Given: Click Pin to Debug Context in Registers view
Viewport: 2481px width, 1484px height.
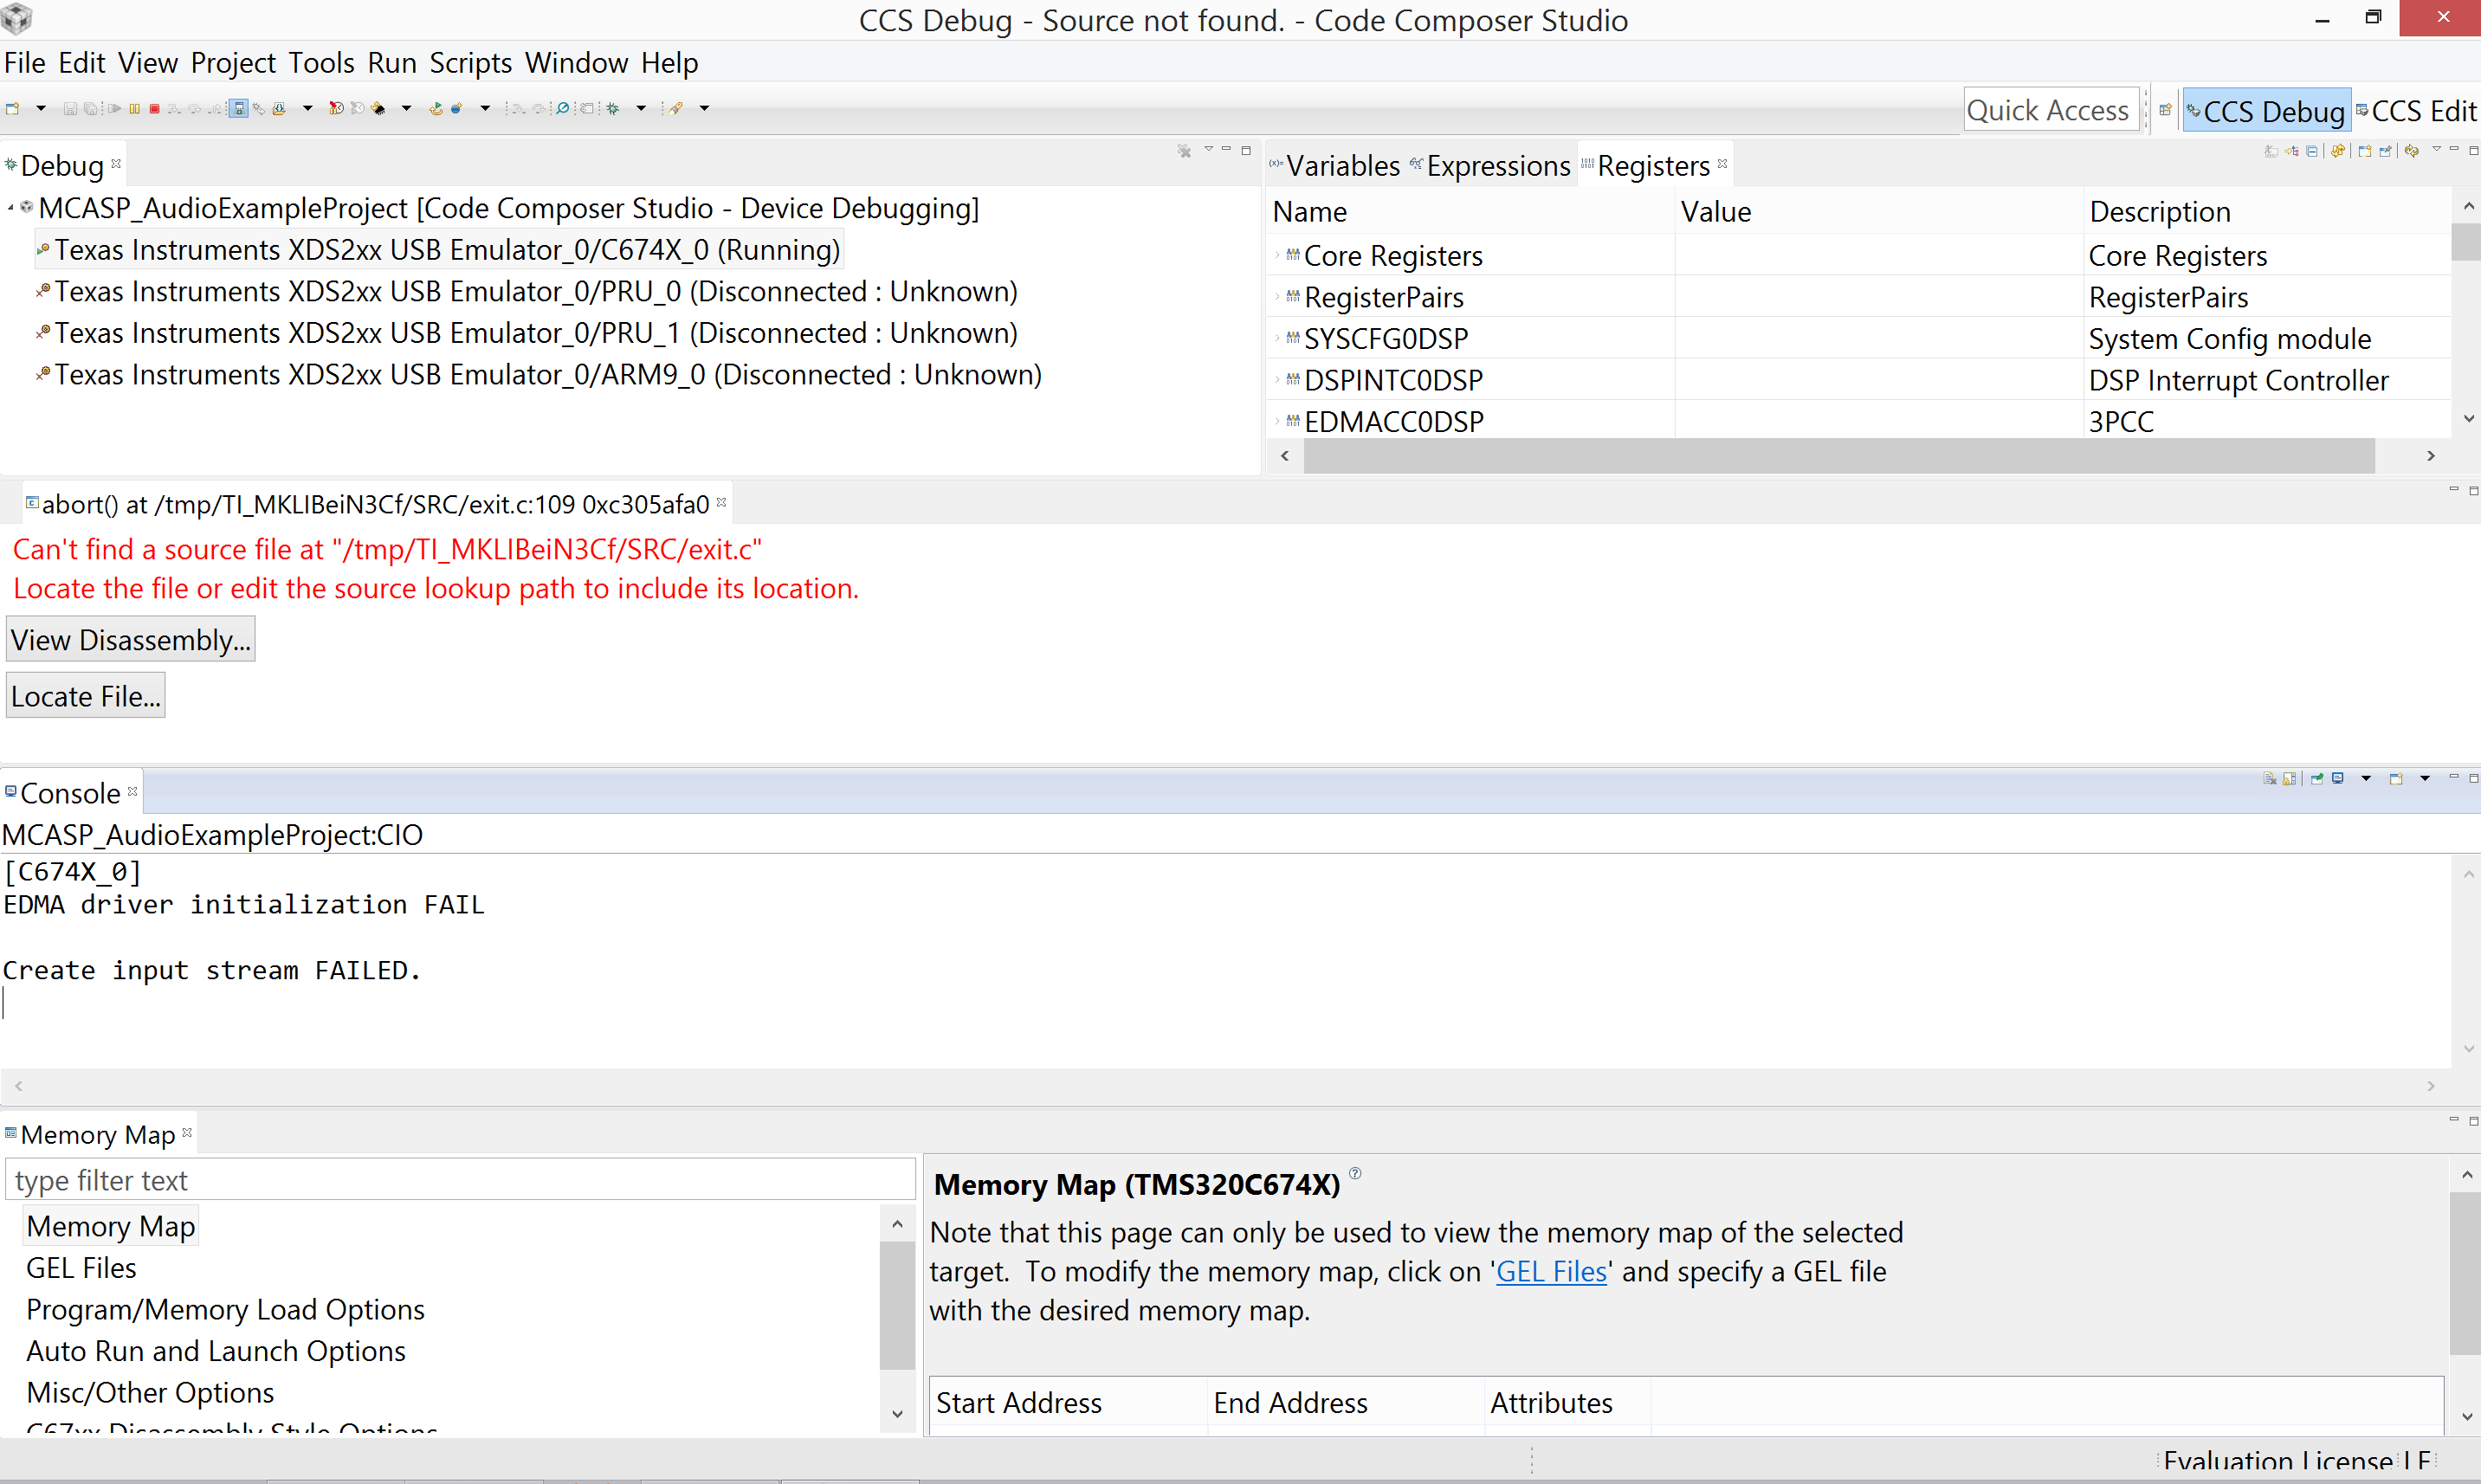Looking at the screenshot, I should tap(2386, 152).
